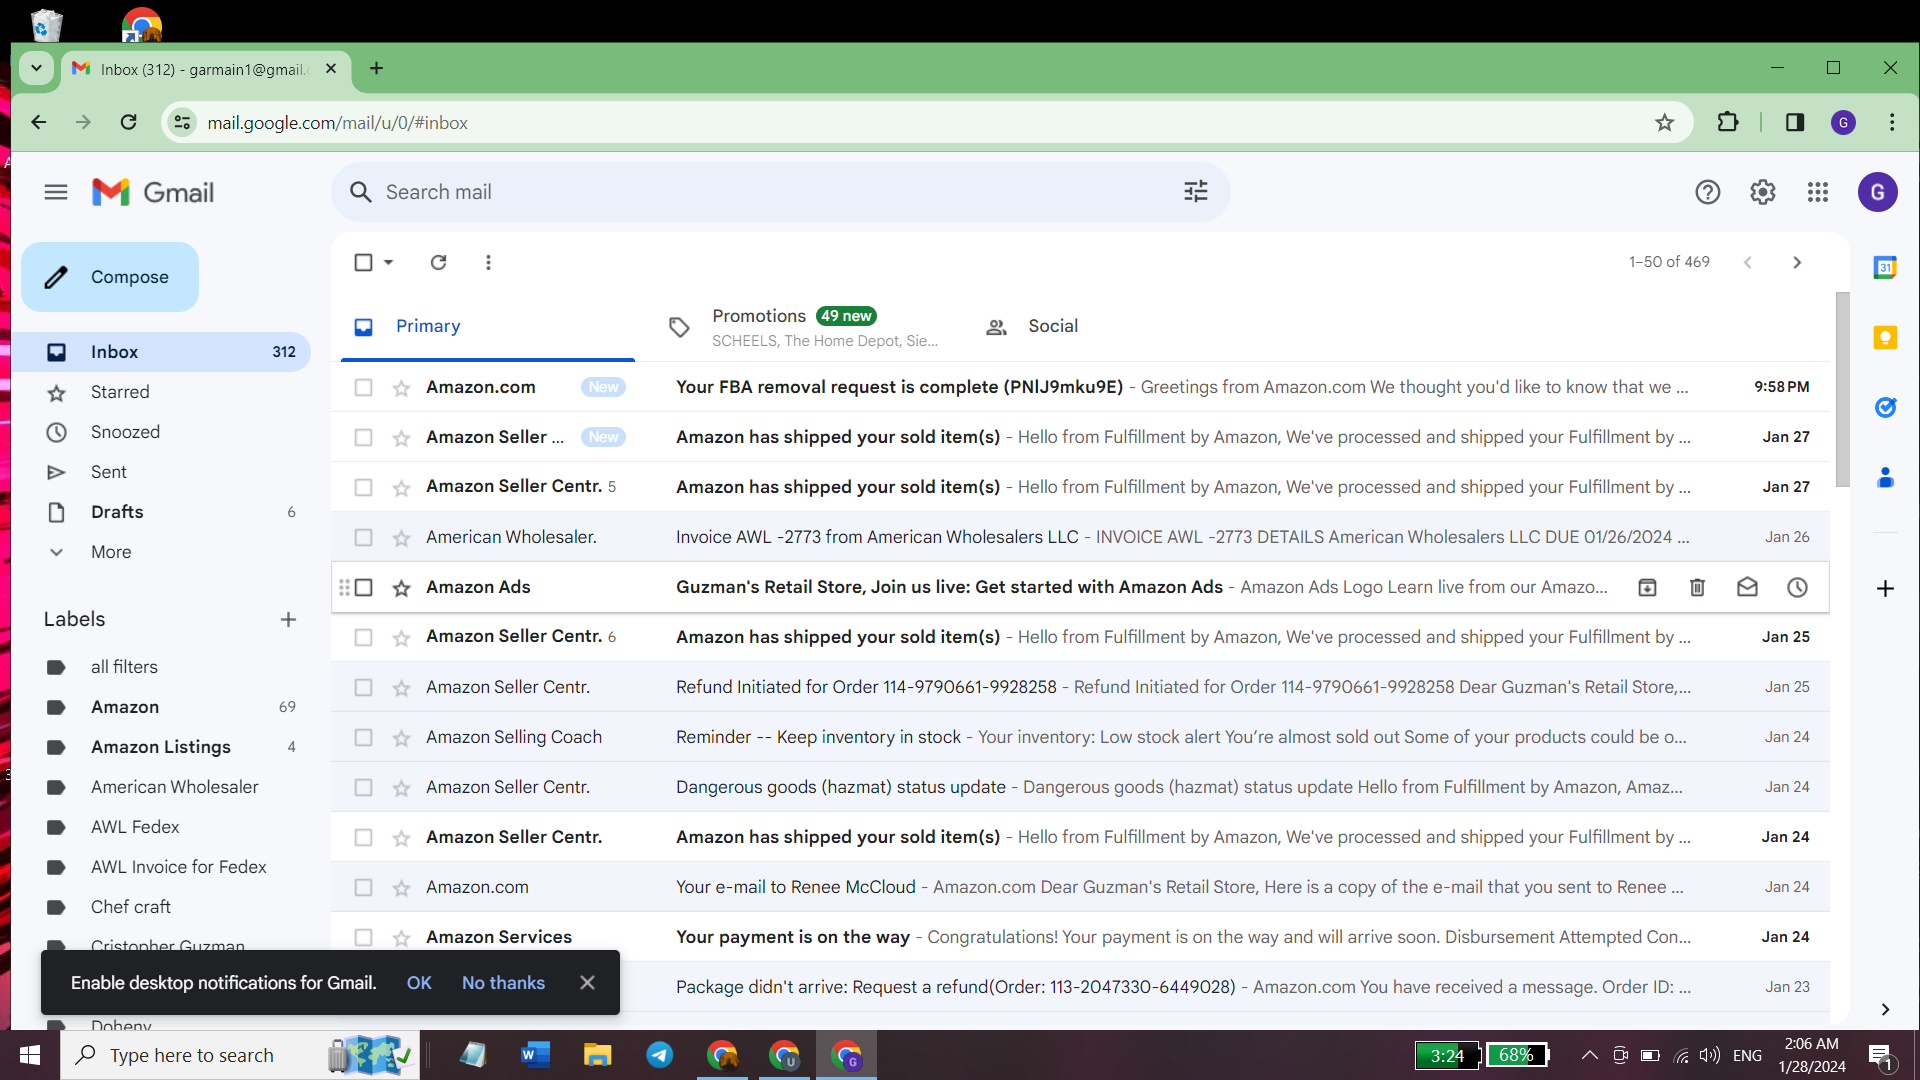
Task: Show the side panel chevron at bottom right
Action: click(x=1885, y=1009)
